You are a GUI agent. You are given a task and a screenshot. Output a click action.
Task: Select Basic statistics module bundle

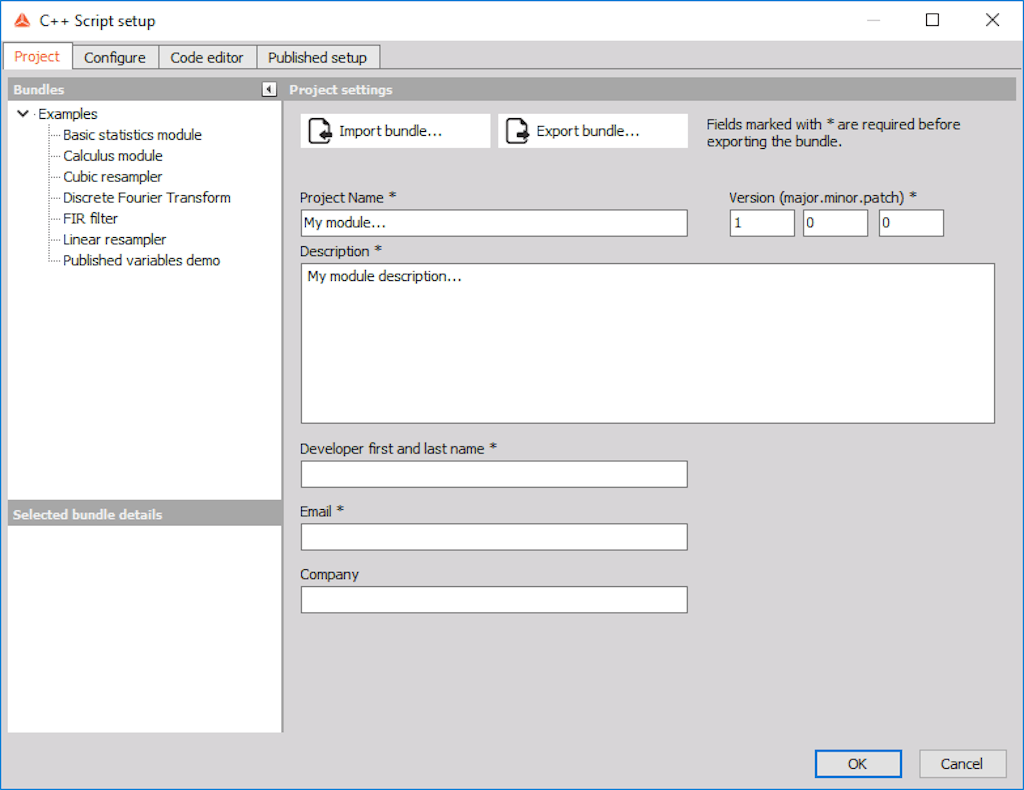[133, 135]
